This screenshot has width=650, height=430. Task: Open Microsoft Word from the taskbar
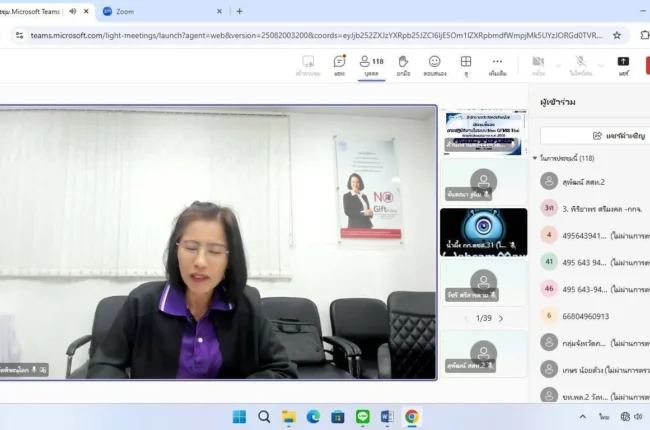(387, 417)
